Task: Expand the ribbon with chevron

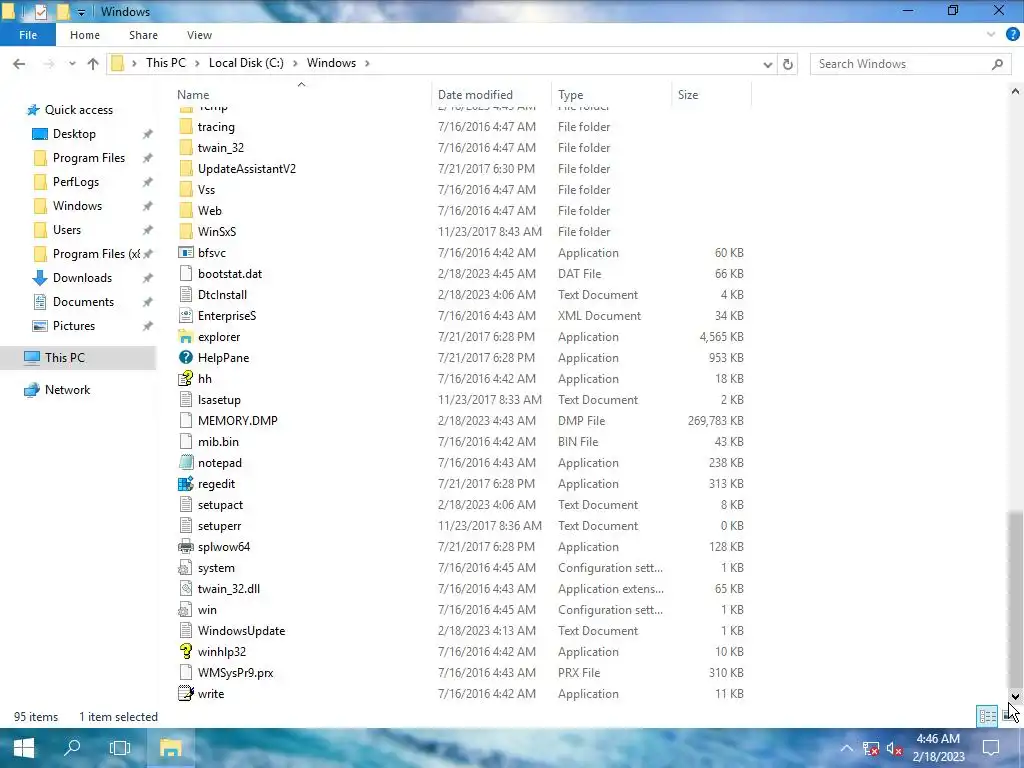Action: pos(991,35)
